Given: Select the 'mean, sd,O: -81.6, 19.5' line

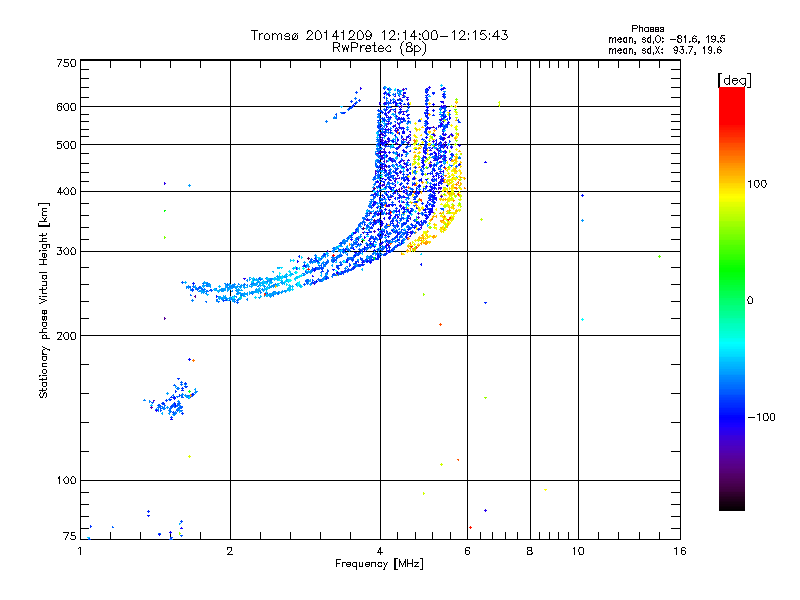Looking at the screenshot, I should (x=667, y=39).
